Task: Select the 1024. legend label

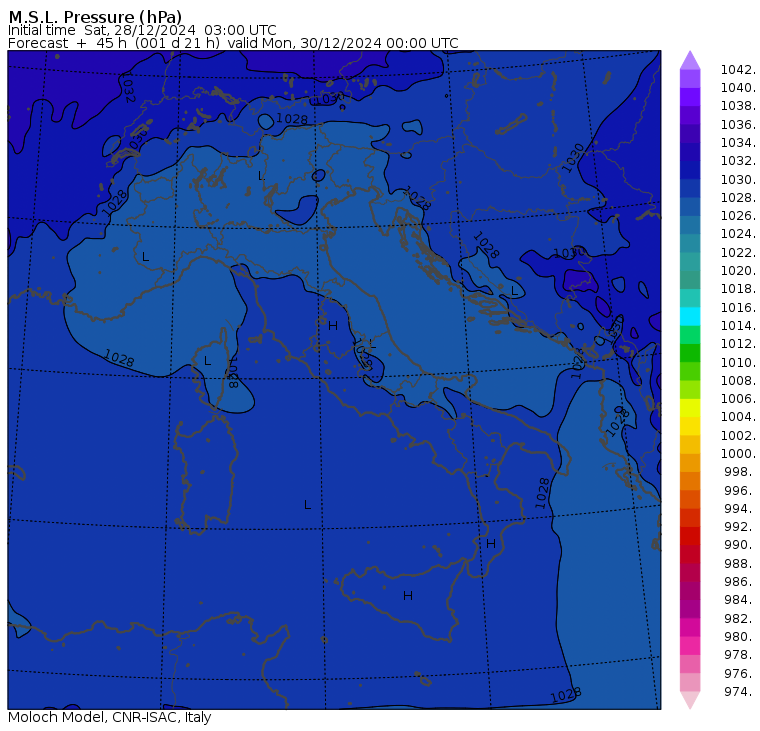Action: pyautogui.click(x=738, y=234)
